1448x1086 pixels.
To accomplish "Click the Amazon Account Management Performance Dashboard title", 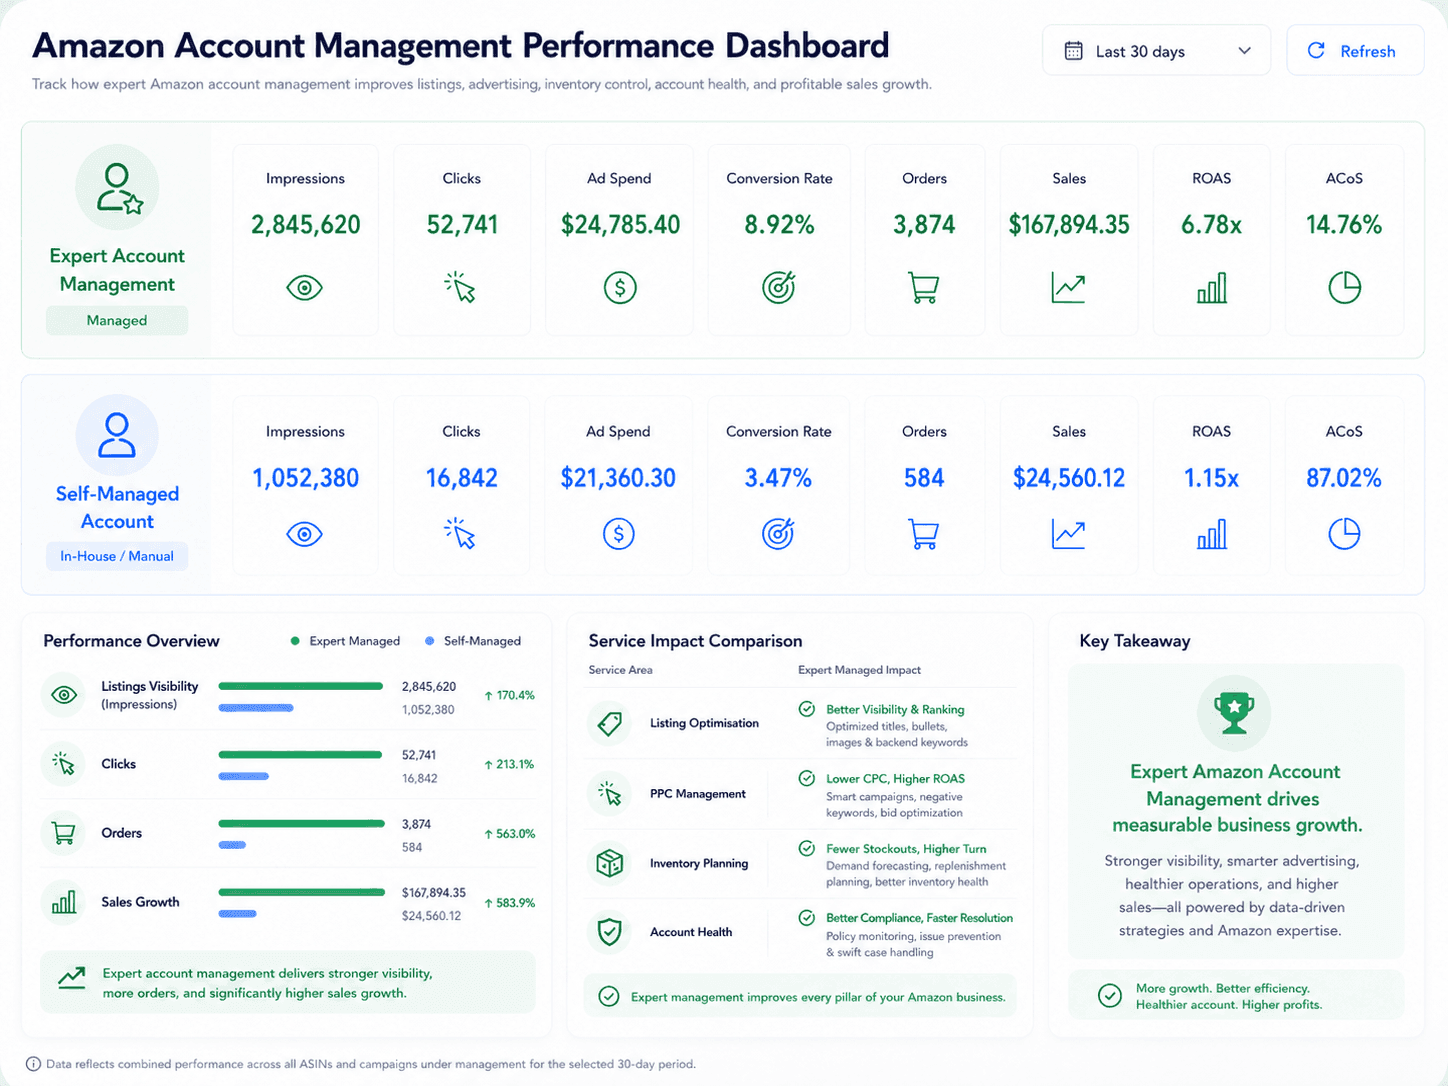I will pyautogui.click(x=461, y=45).
